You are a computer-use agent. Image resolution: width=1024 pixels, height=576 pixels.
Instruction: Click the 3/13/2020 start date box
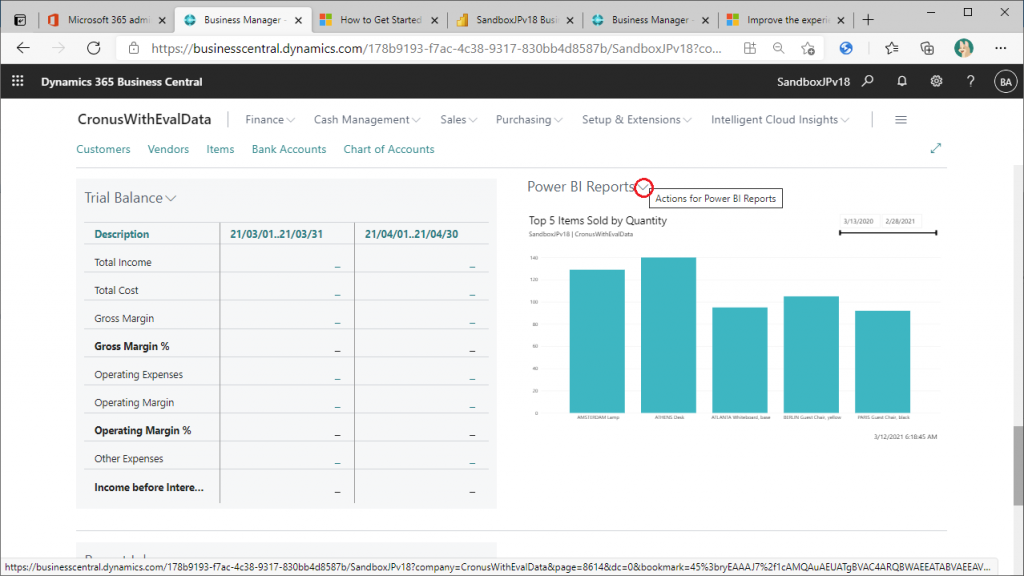858,221
